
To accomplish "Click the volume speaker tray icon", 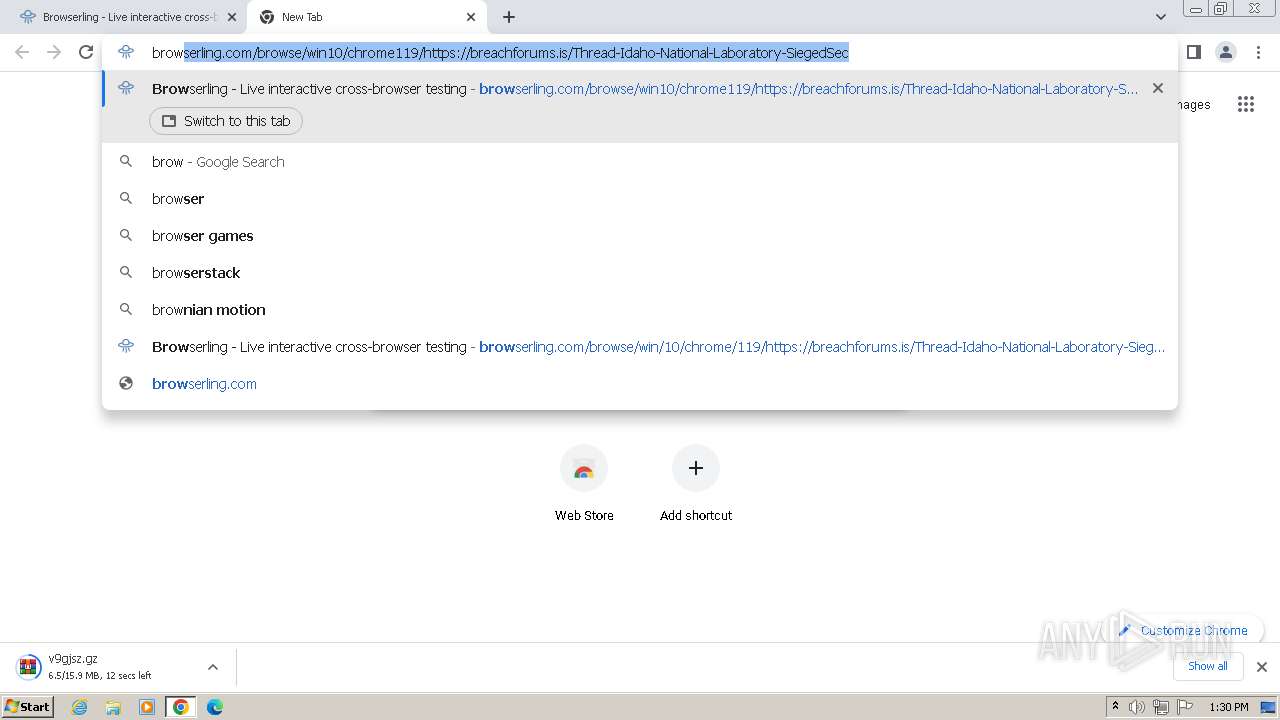I will 1137,707.
